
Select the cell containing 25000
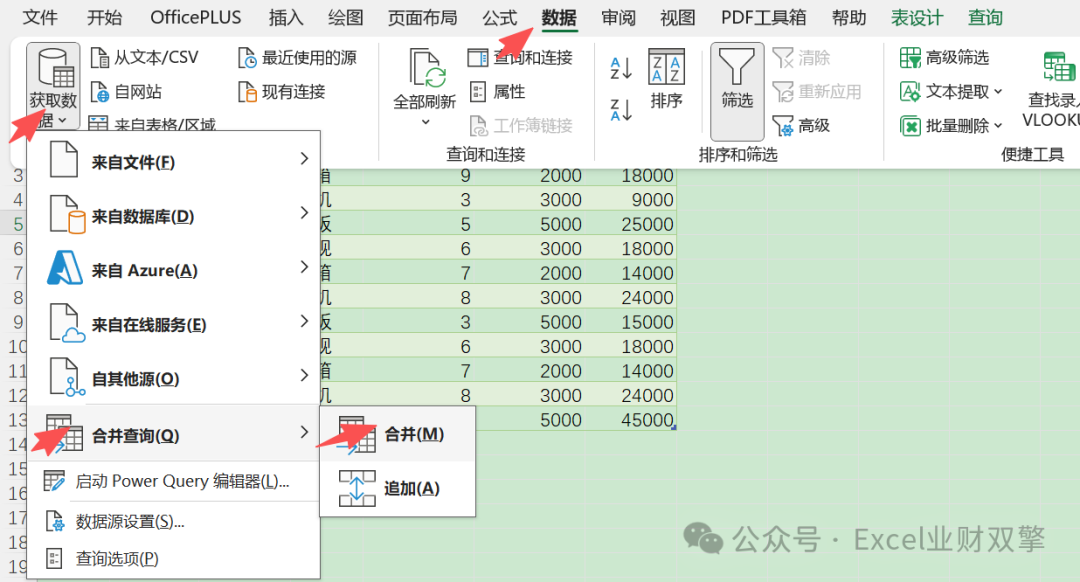click(630, 225)
